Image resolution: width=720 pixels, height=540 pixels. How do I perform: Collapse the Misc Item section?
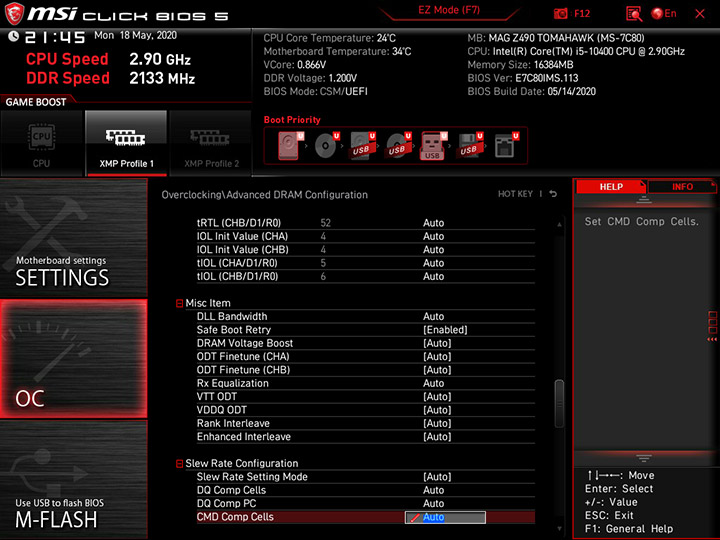(x=180, y=304)
